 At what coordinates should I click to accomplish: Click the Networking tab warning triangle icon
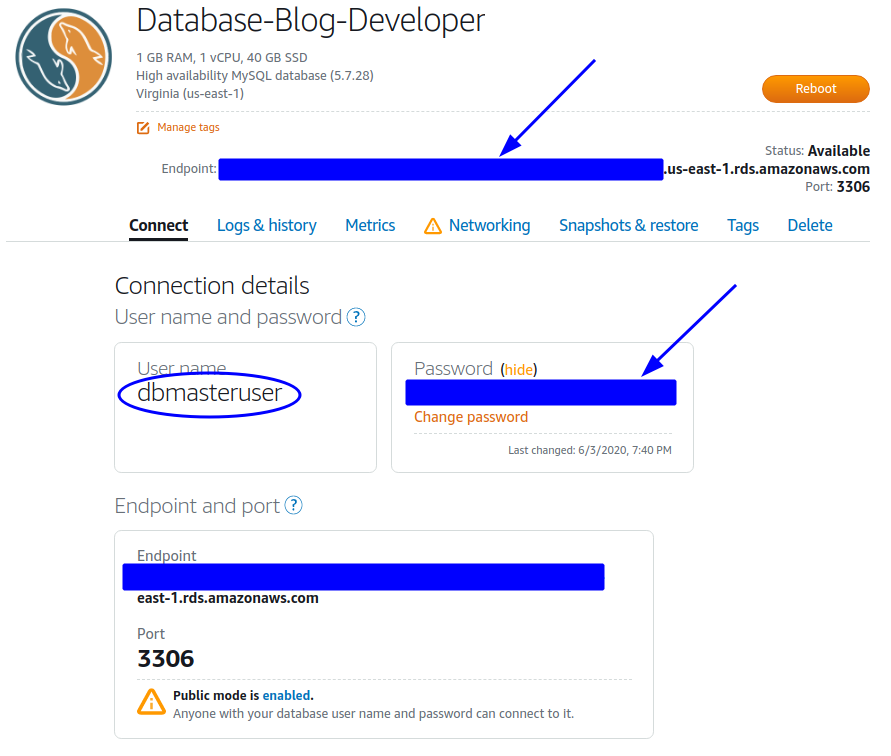(x=432, y=226)
